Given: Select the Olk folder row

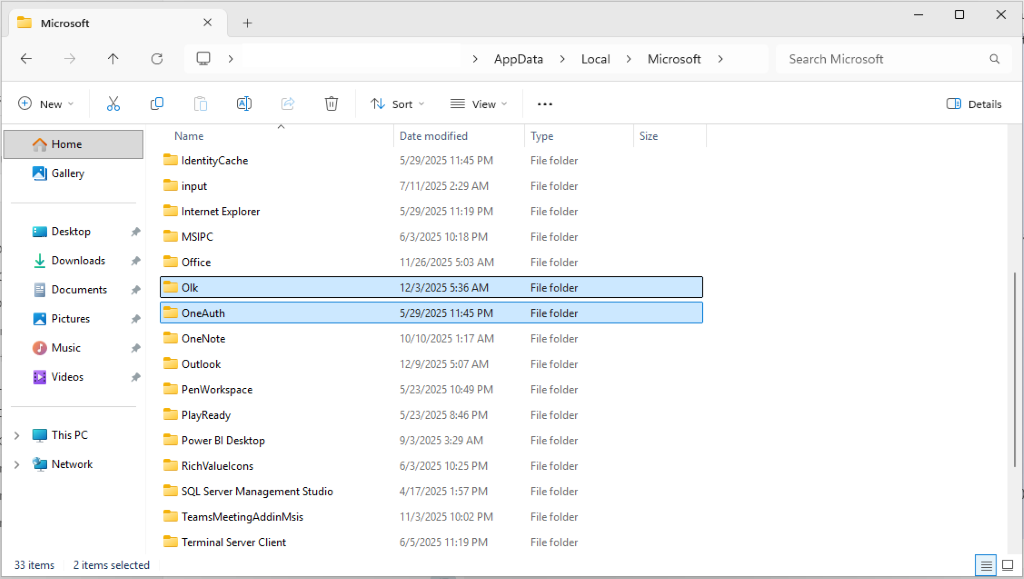Looking at the screenshot, I should (431, 287).
